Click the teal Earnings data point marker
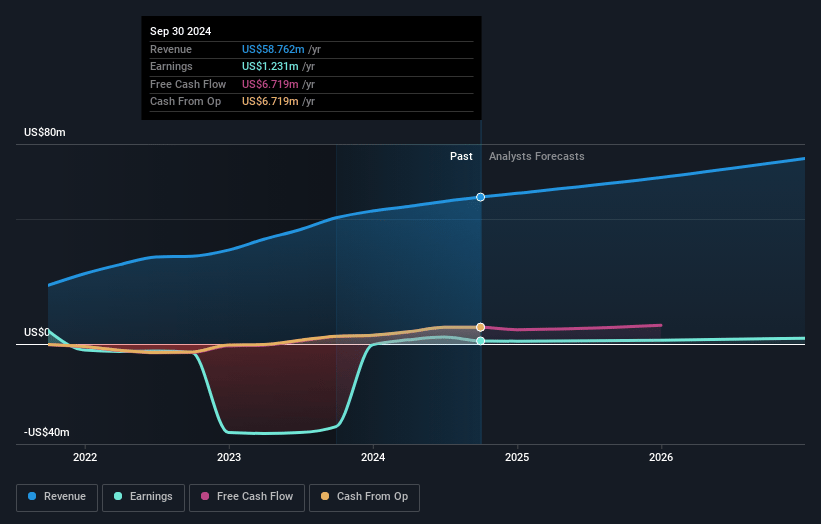 tap(481, 341)
